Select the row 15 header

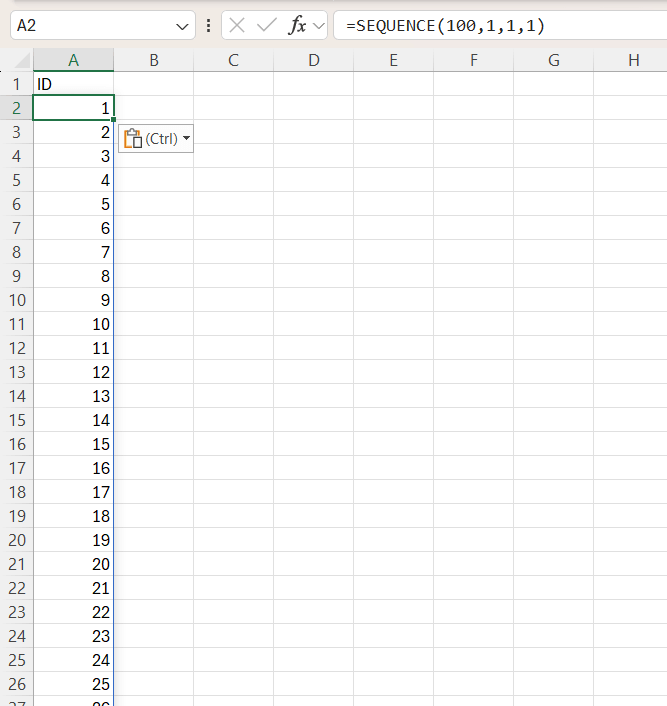pyautogui.click(x=16, y=420)
